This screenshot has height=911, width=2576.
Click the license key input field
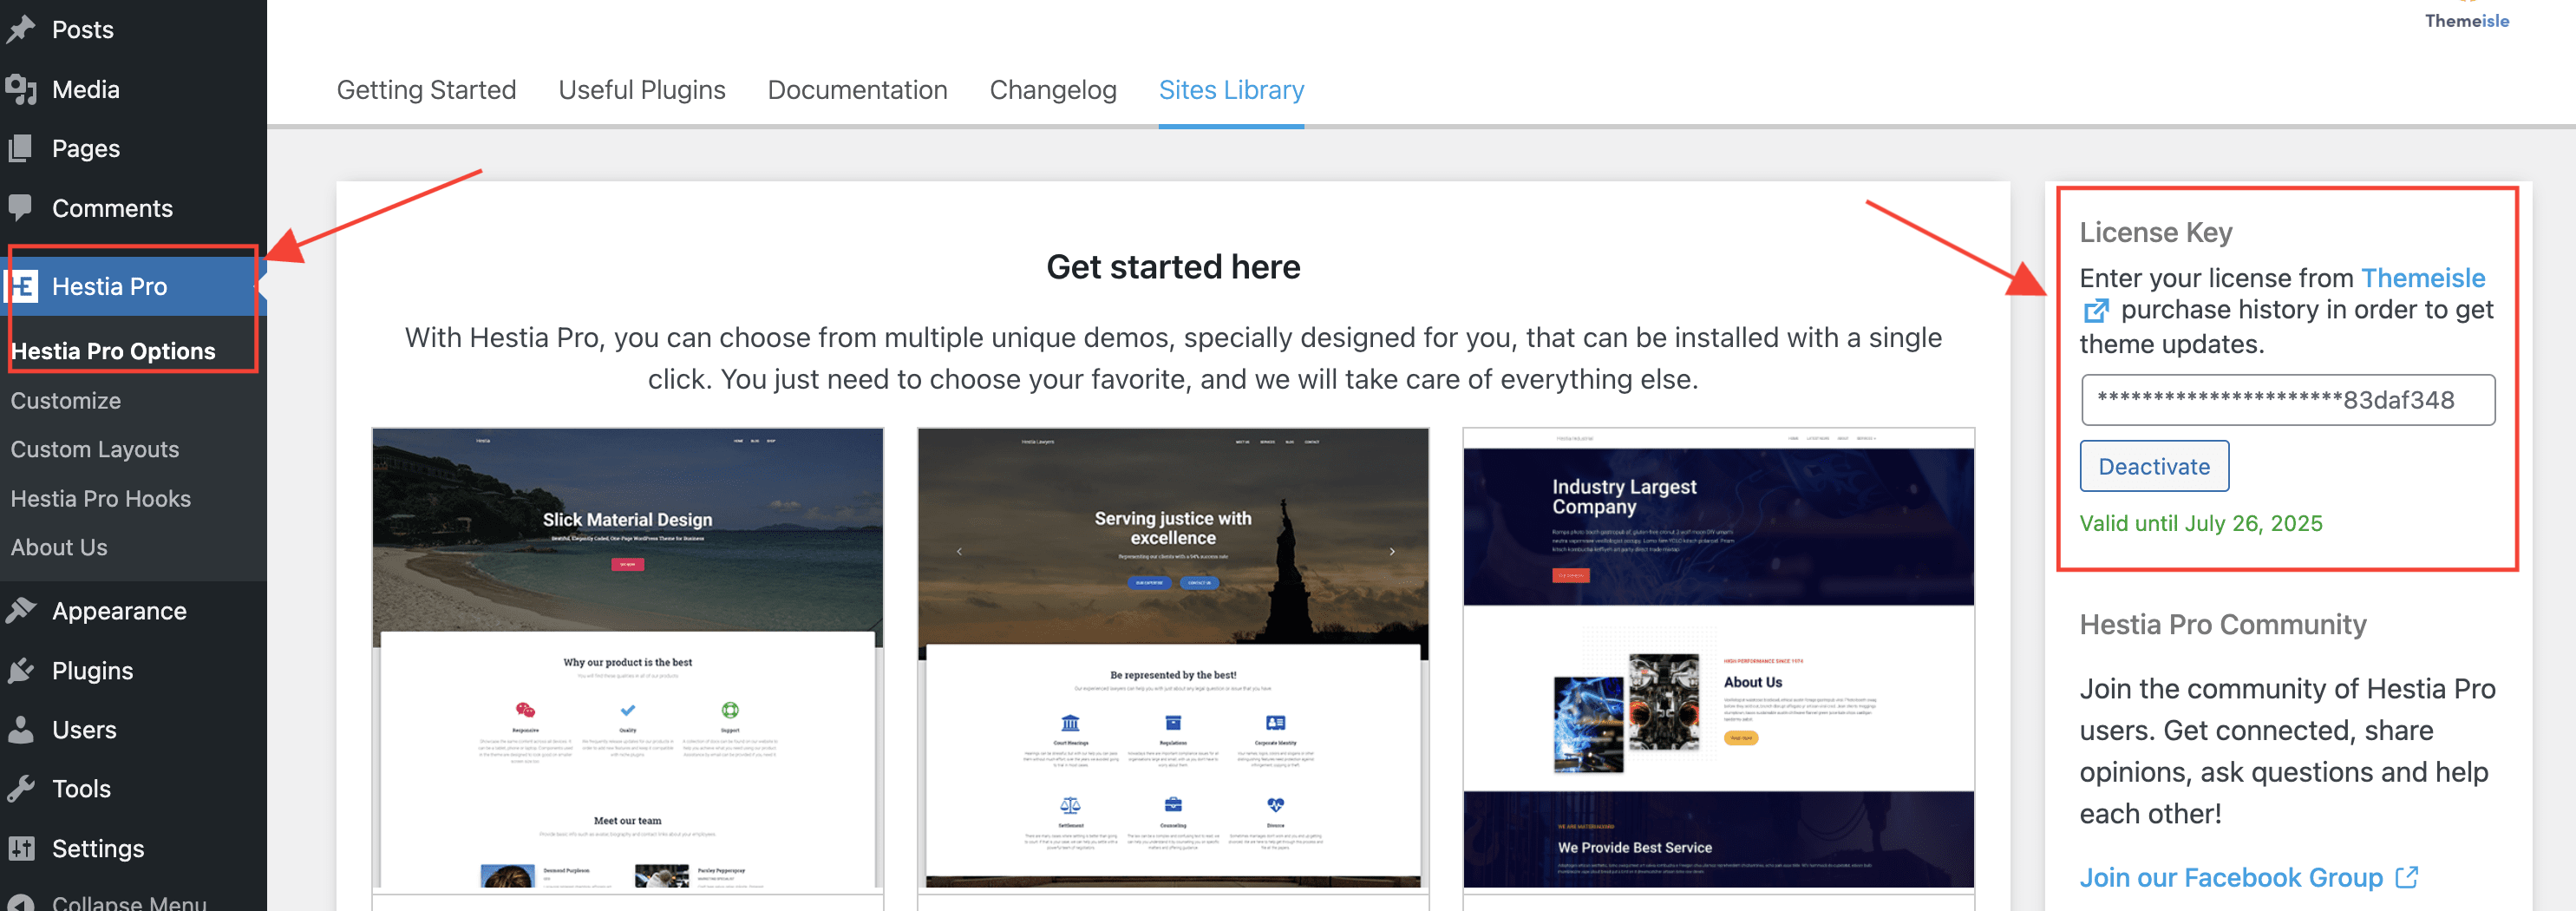2287,400
